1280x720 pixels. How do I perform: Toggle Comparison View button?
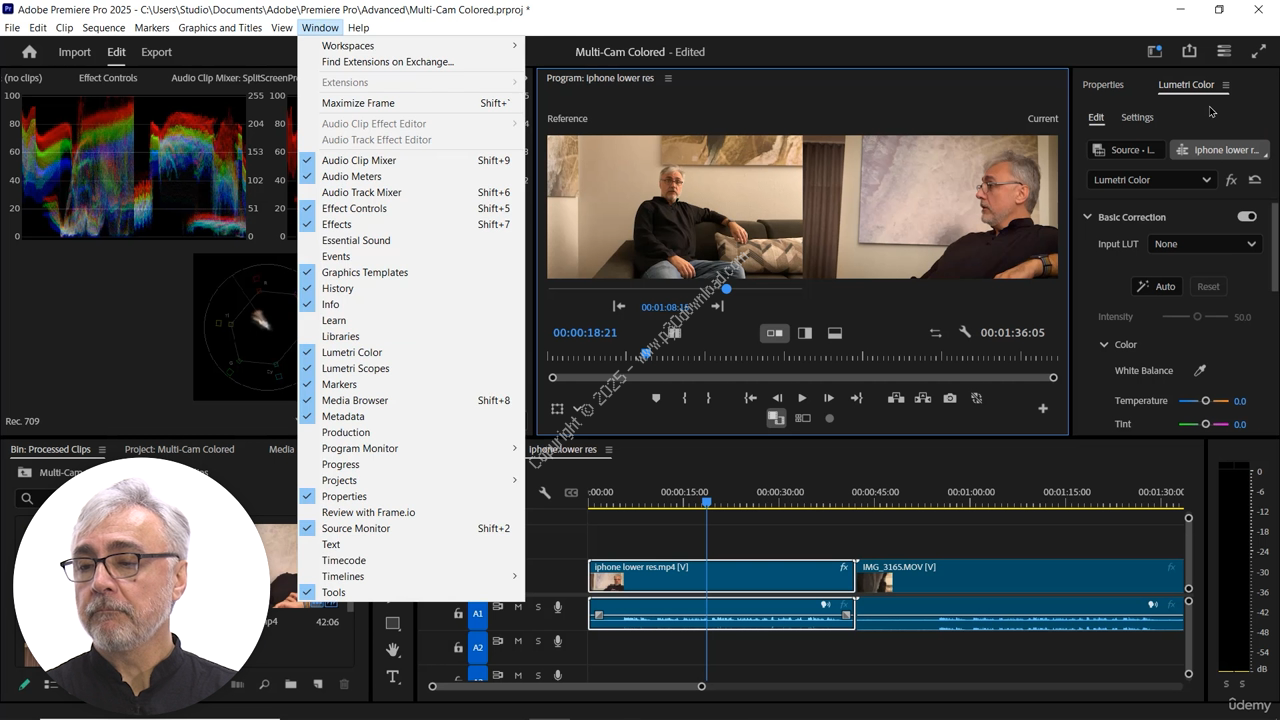pyautogui.click(x=776, y=418)
